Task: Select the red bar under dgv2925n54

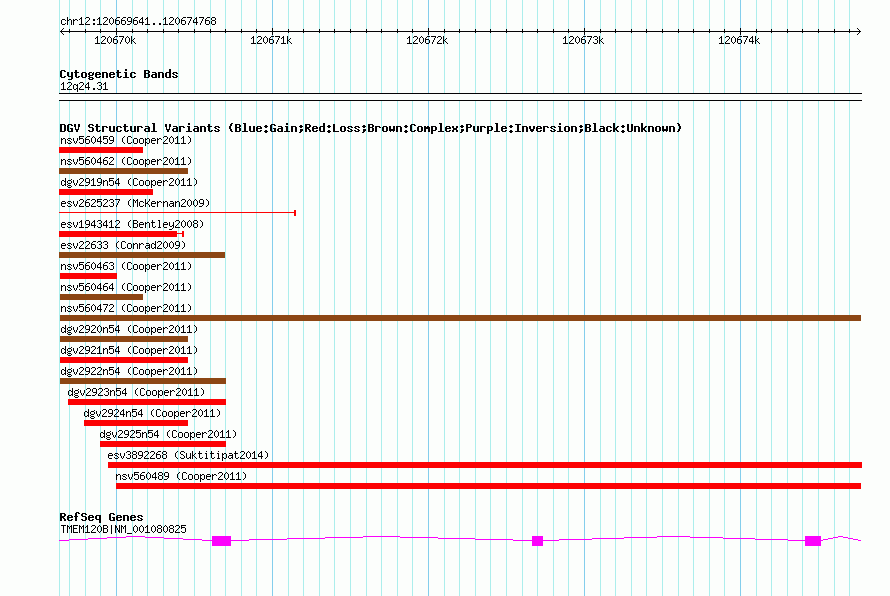Action: 163,444
